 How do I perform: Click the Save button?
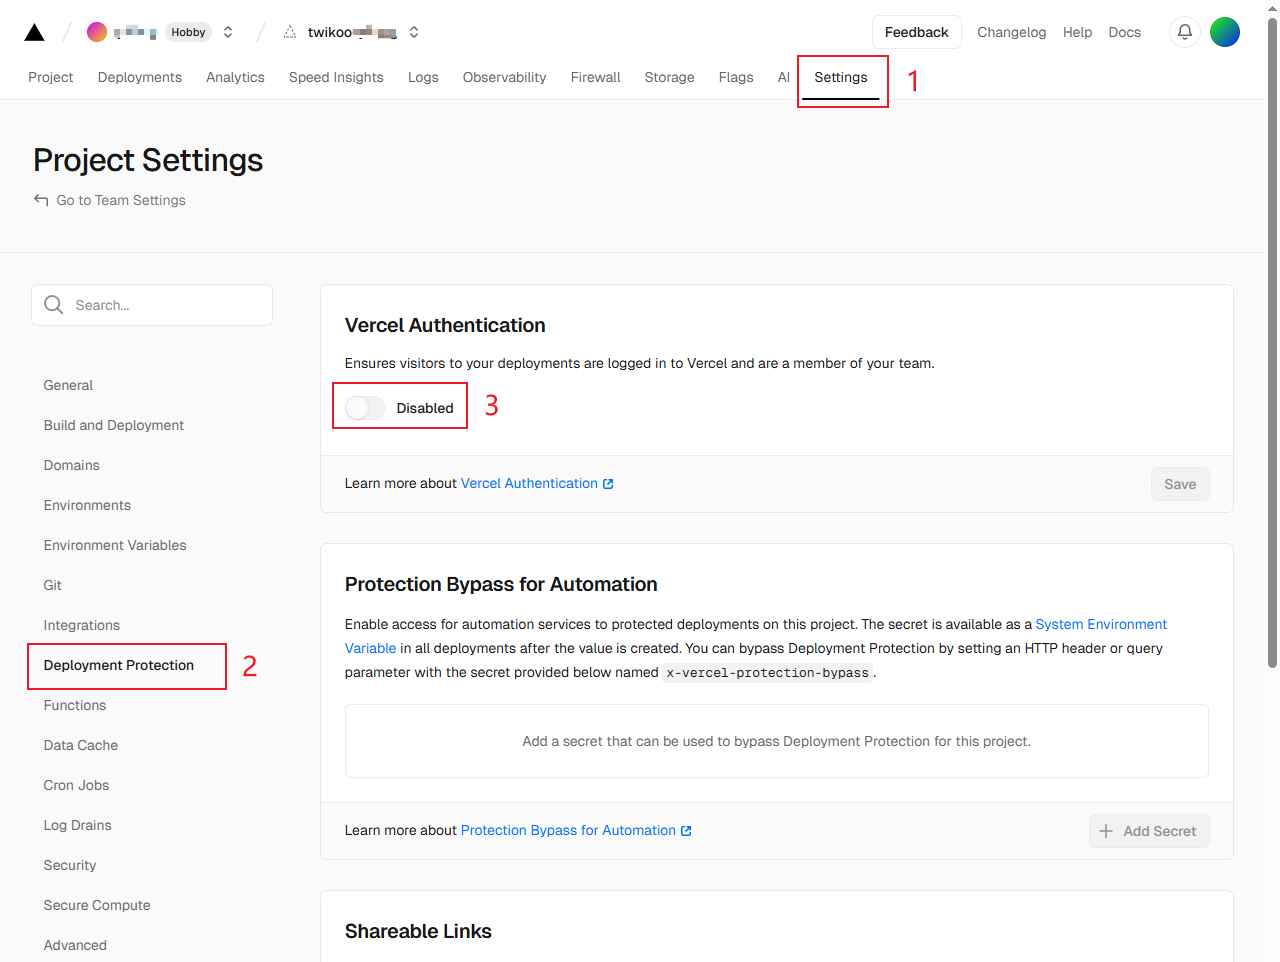[1180, 484]
